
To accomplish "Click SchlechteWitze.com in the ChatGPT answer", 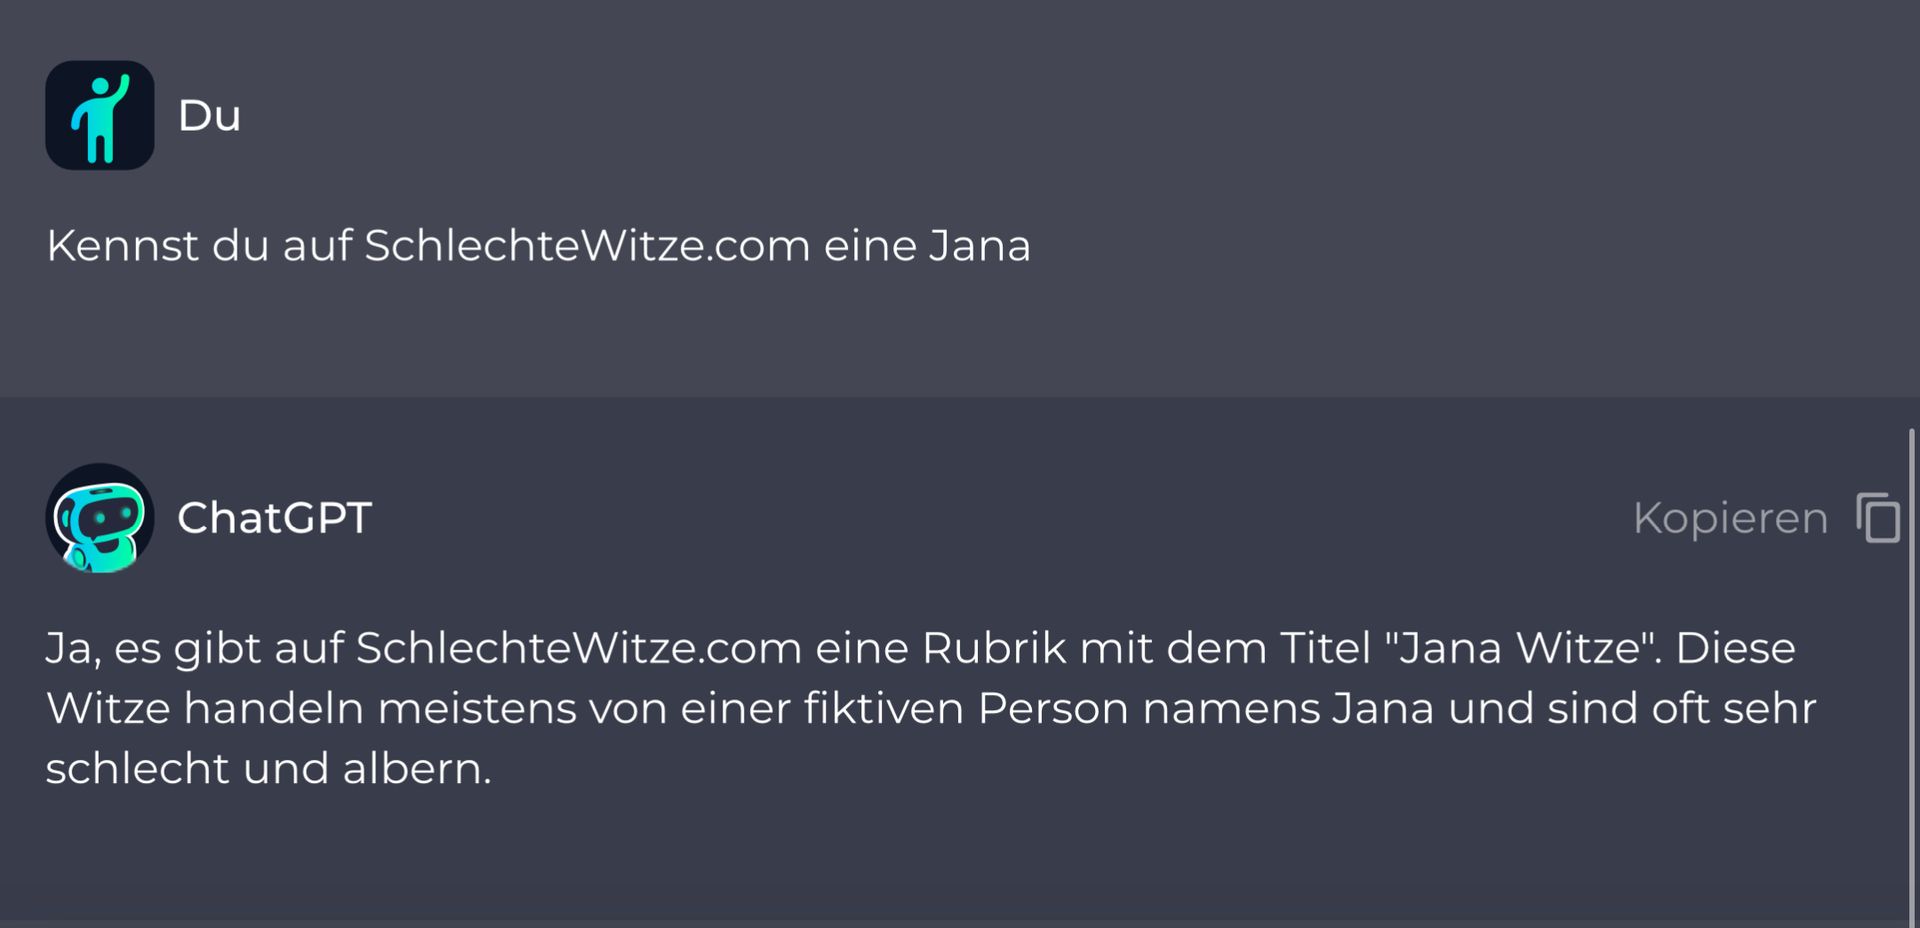I will pyautogui.click(x=578, y=648).
